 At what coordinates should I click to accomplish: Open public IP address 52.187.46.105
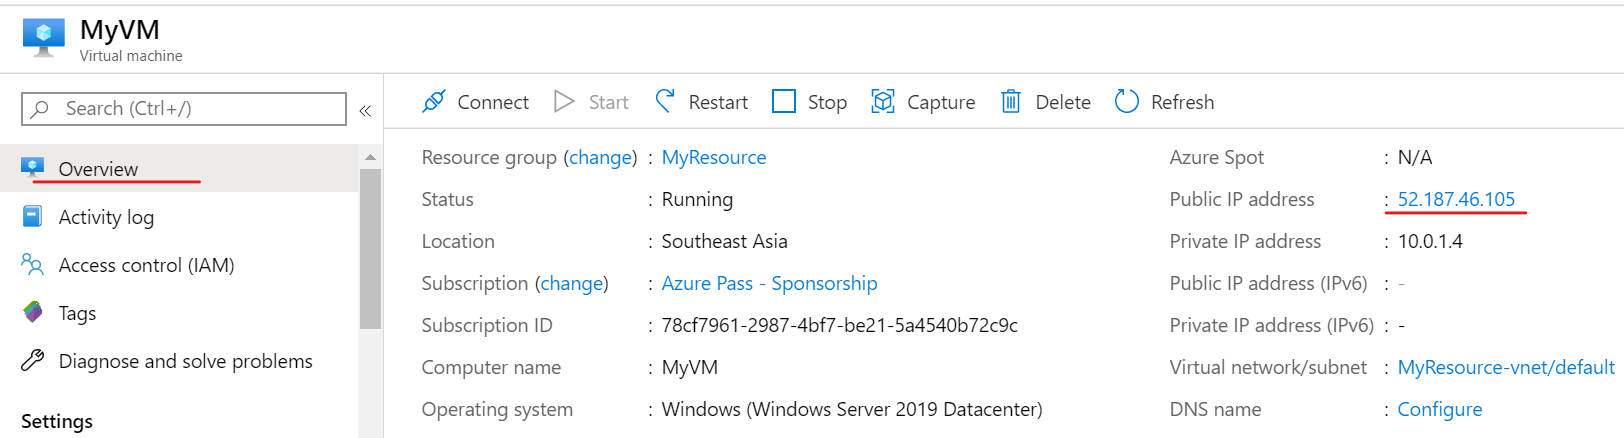click(x=1456, y=199)
